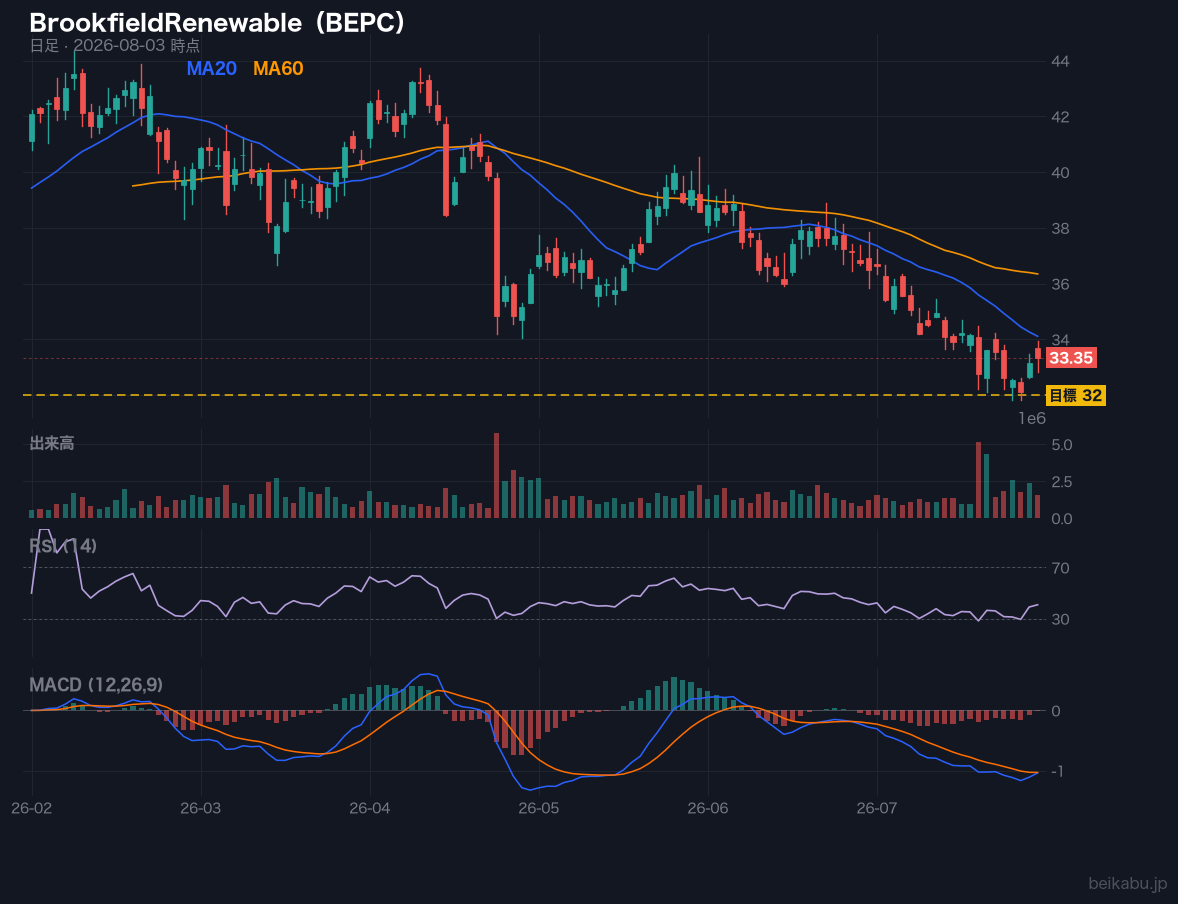The image size is (1178, 904).
Task: Click the RSI (14) panel label
Action: tap(63, 546)
